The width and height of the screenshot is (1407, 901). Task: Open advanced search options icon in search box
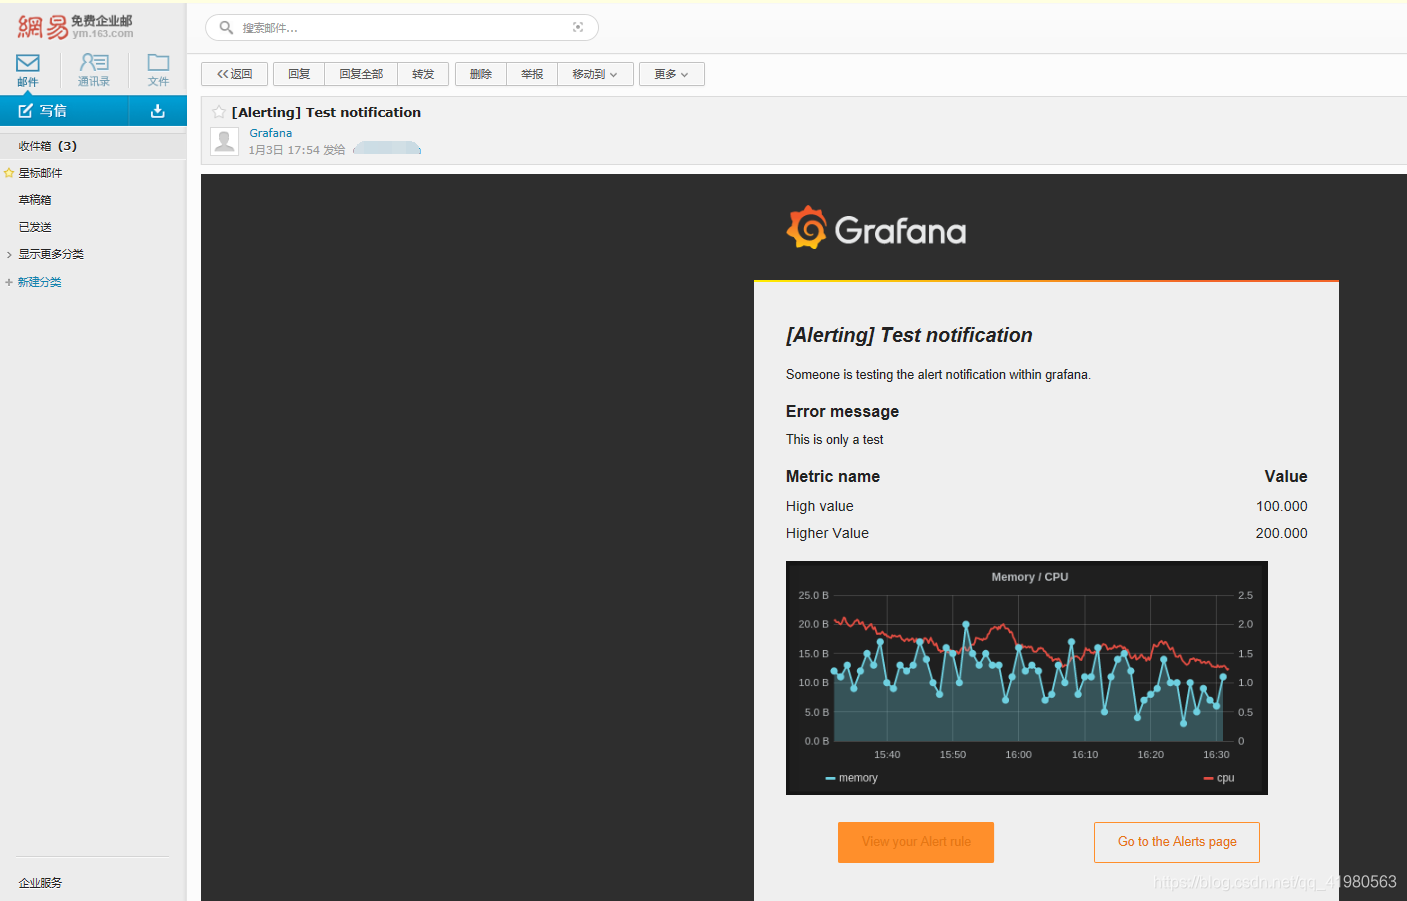pos(578,28)
